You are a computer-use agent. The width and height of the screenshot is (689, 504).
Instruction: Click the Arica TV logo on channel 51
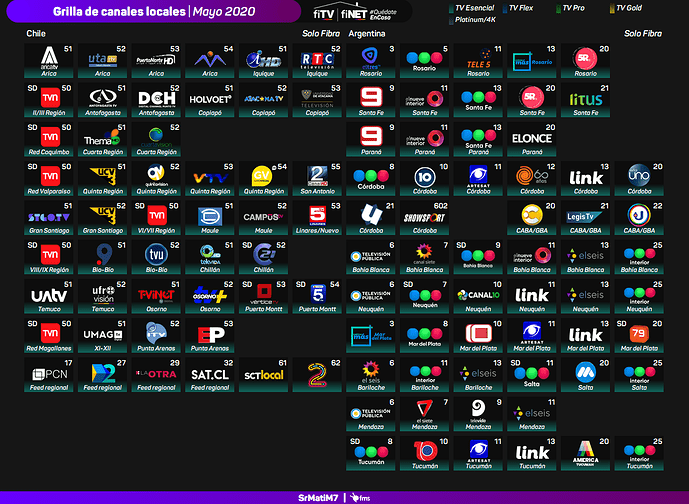[49, 58]
